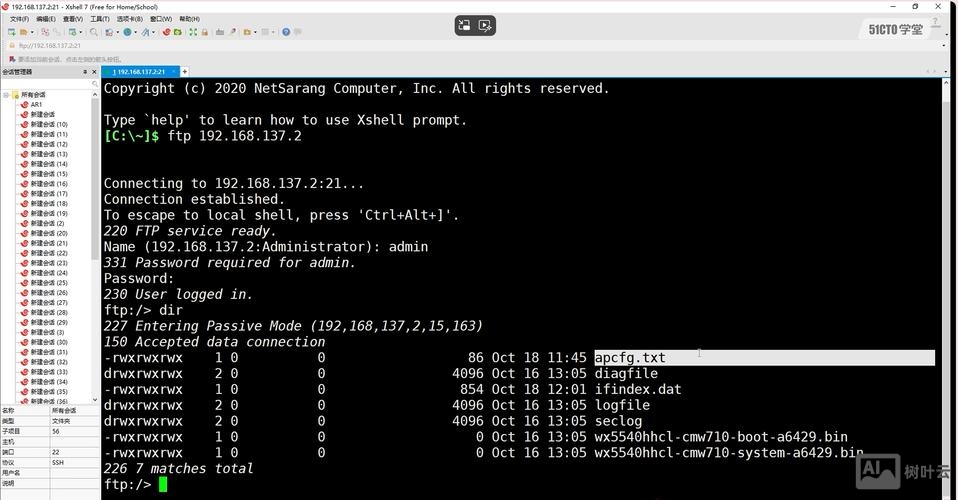Close the Session Manager panel
This screenshot has width=958, height=500.
pyautogui.click(x=94, y=72)
